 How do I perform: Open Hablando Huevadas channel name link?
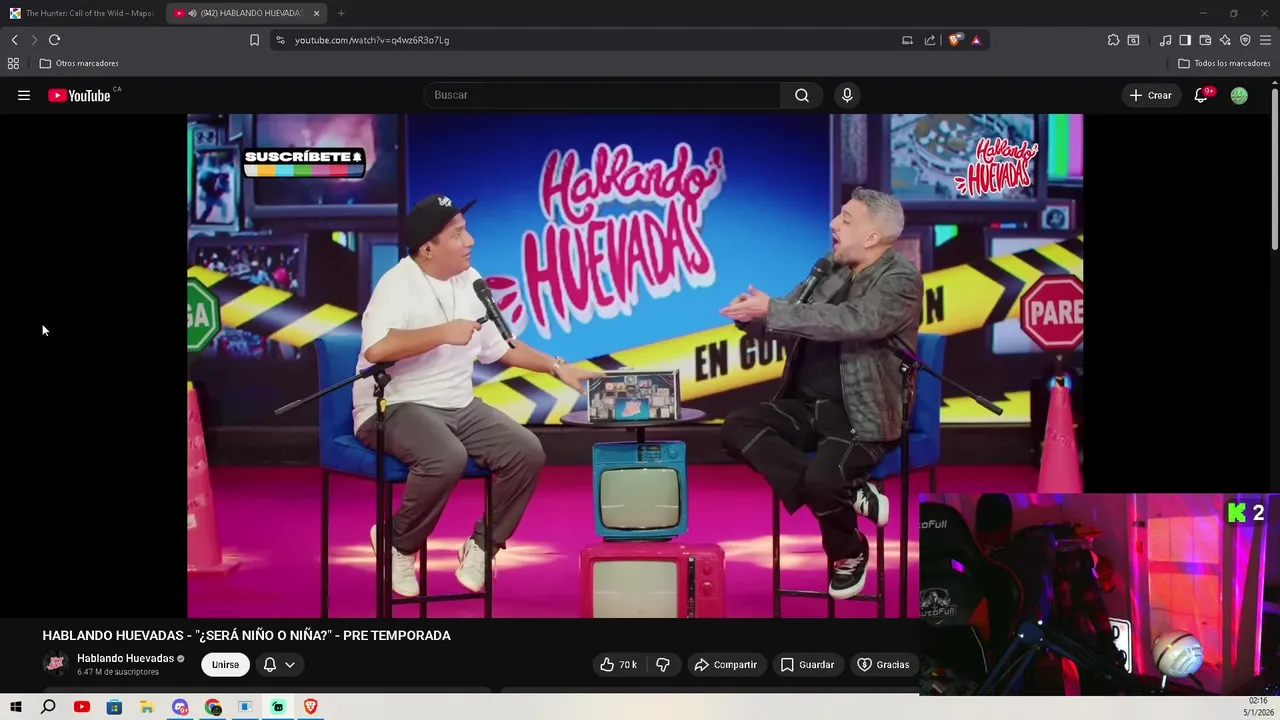click(x=125, y=658)
